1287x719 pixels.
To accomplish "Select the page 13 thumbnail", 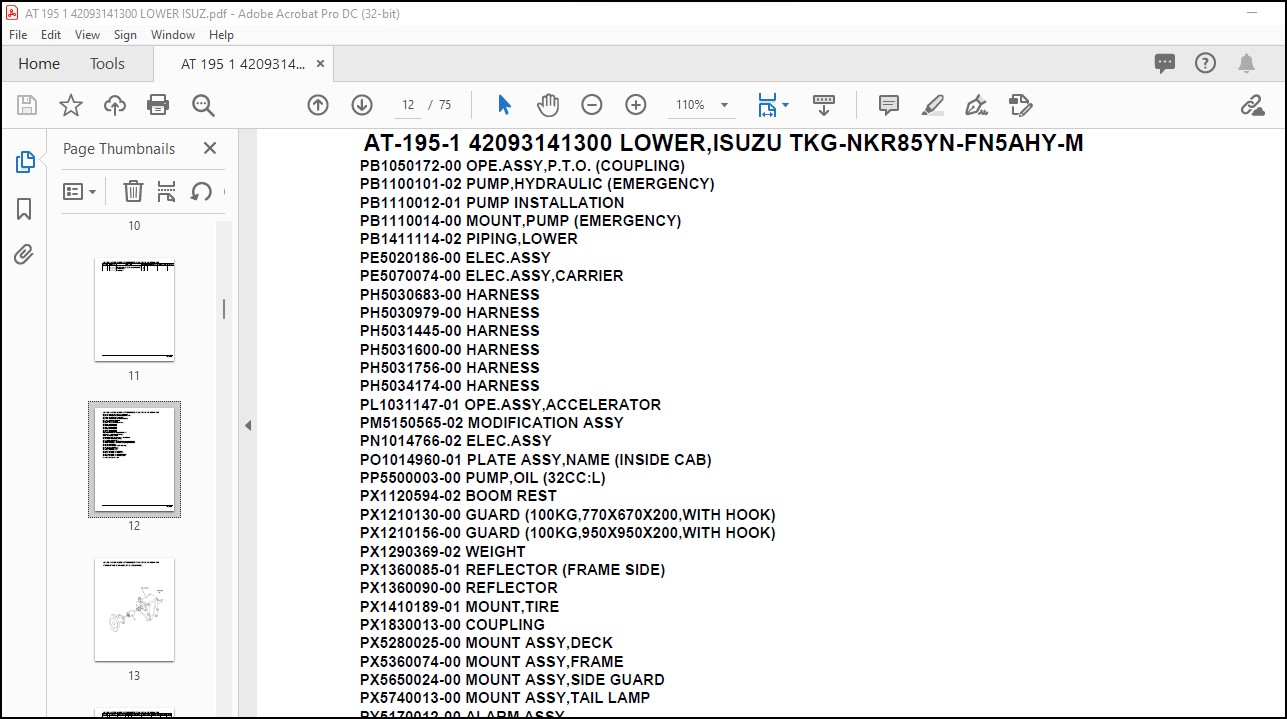I will tap(134, 609).
